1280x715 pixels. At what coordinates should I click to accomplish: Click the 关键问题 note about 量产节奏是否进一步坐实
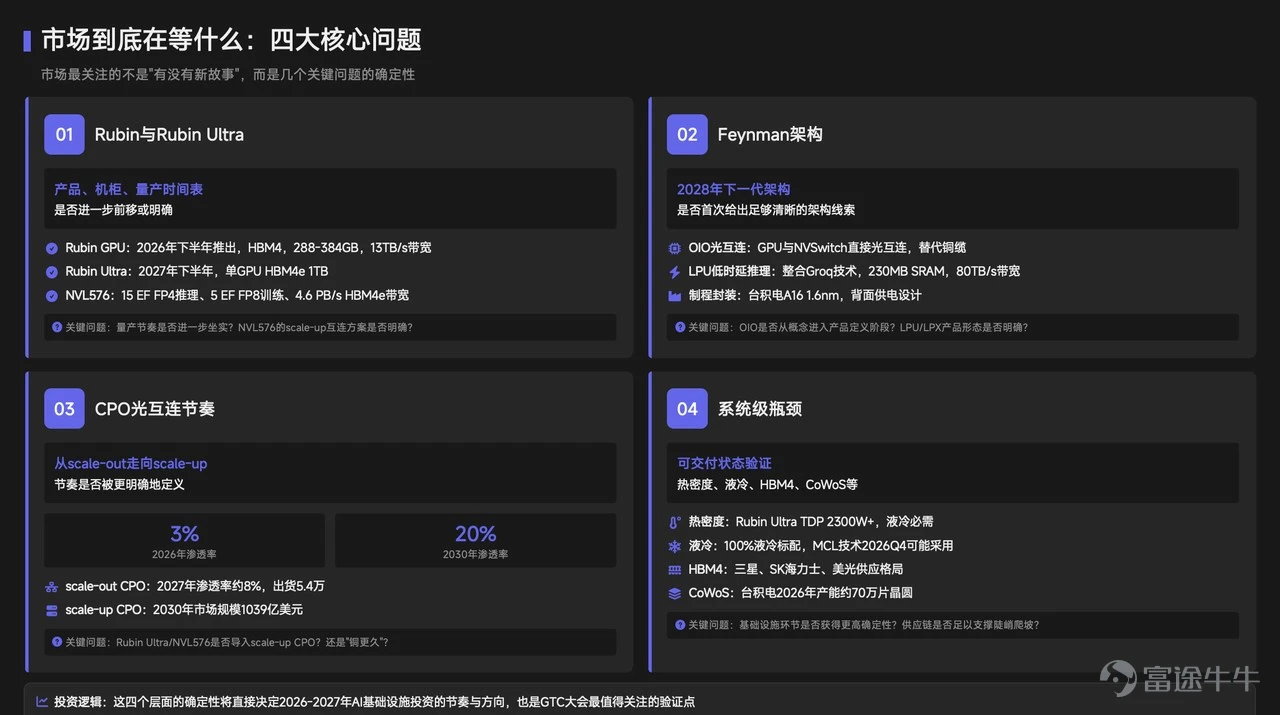[330, 327]
